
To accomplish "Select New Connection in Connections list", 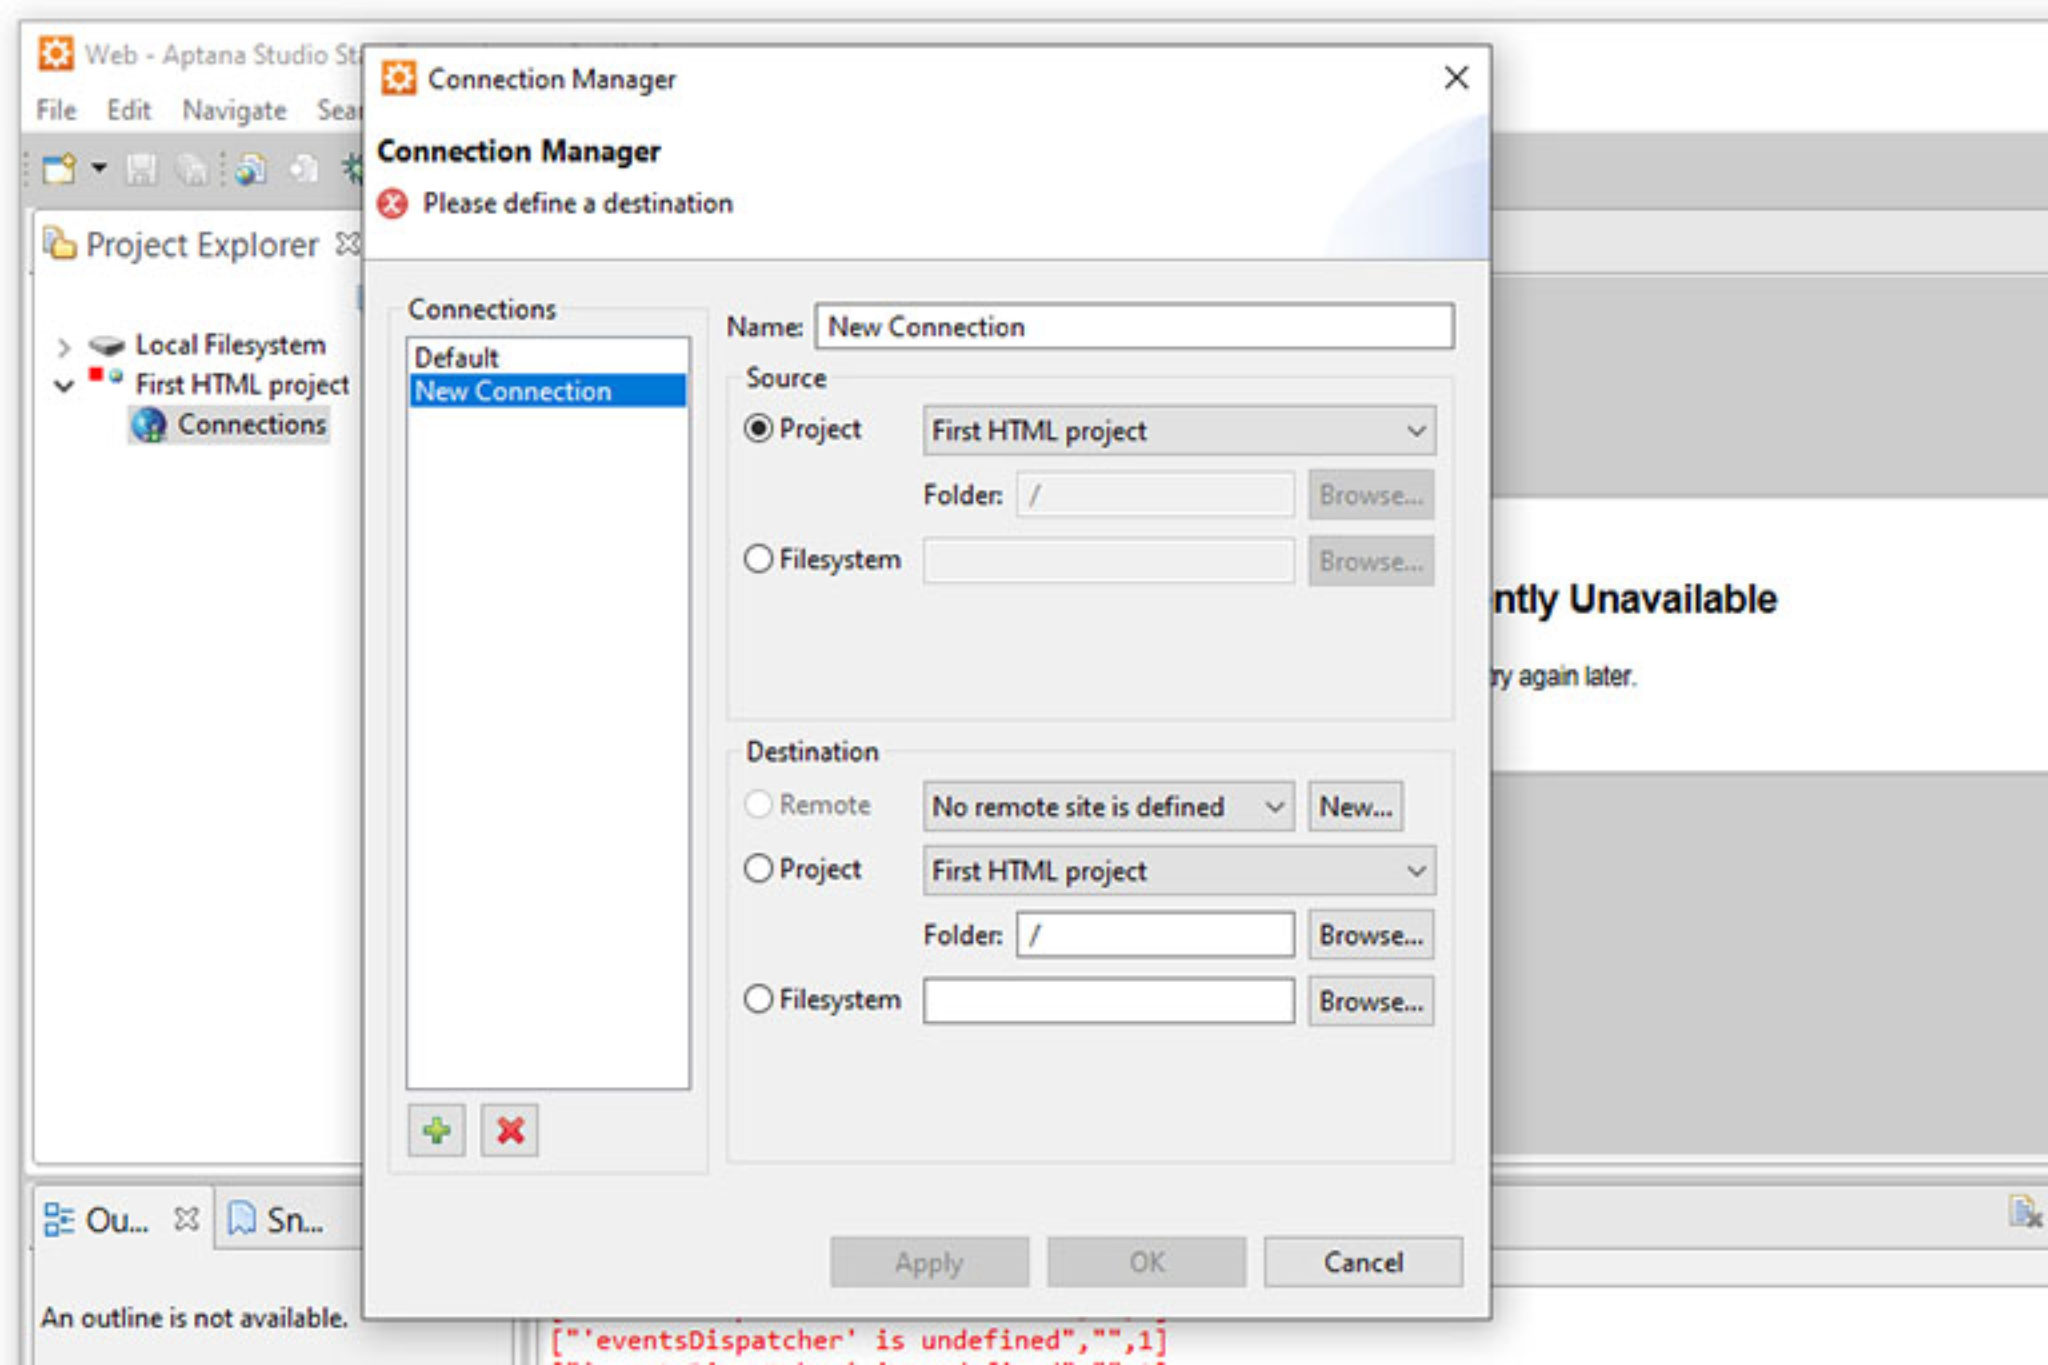I will click(547, 391).
